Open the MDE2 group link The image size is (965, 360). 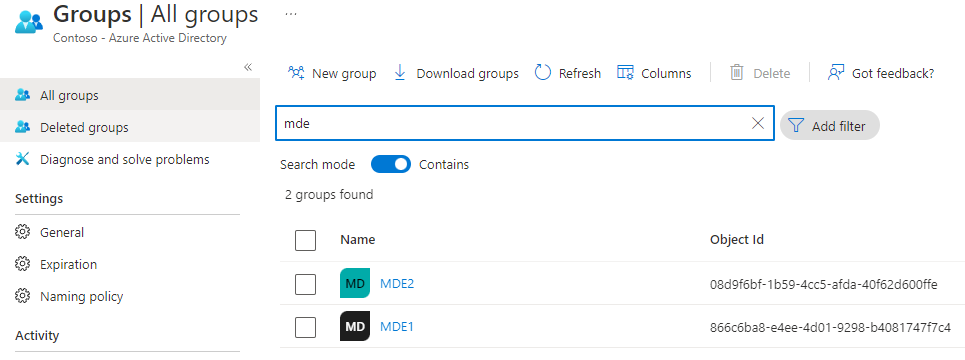(x=397, y=284)
